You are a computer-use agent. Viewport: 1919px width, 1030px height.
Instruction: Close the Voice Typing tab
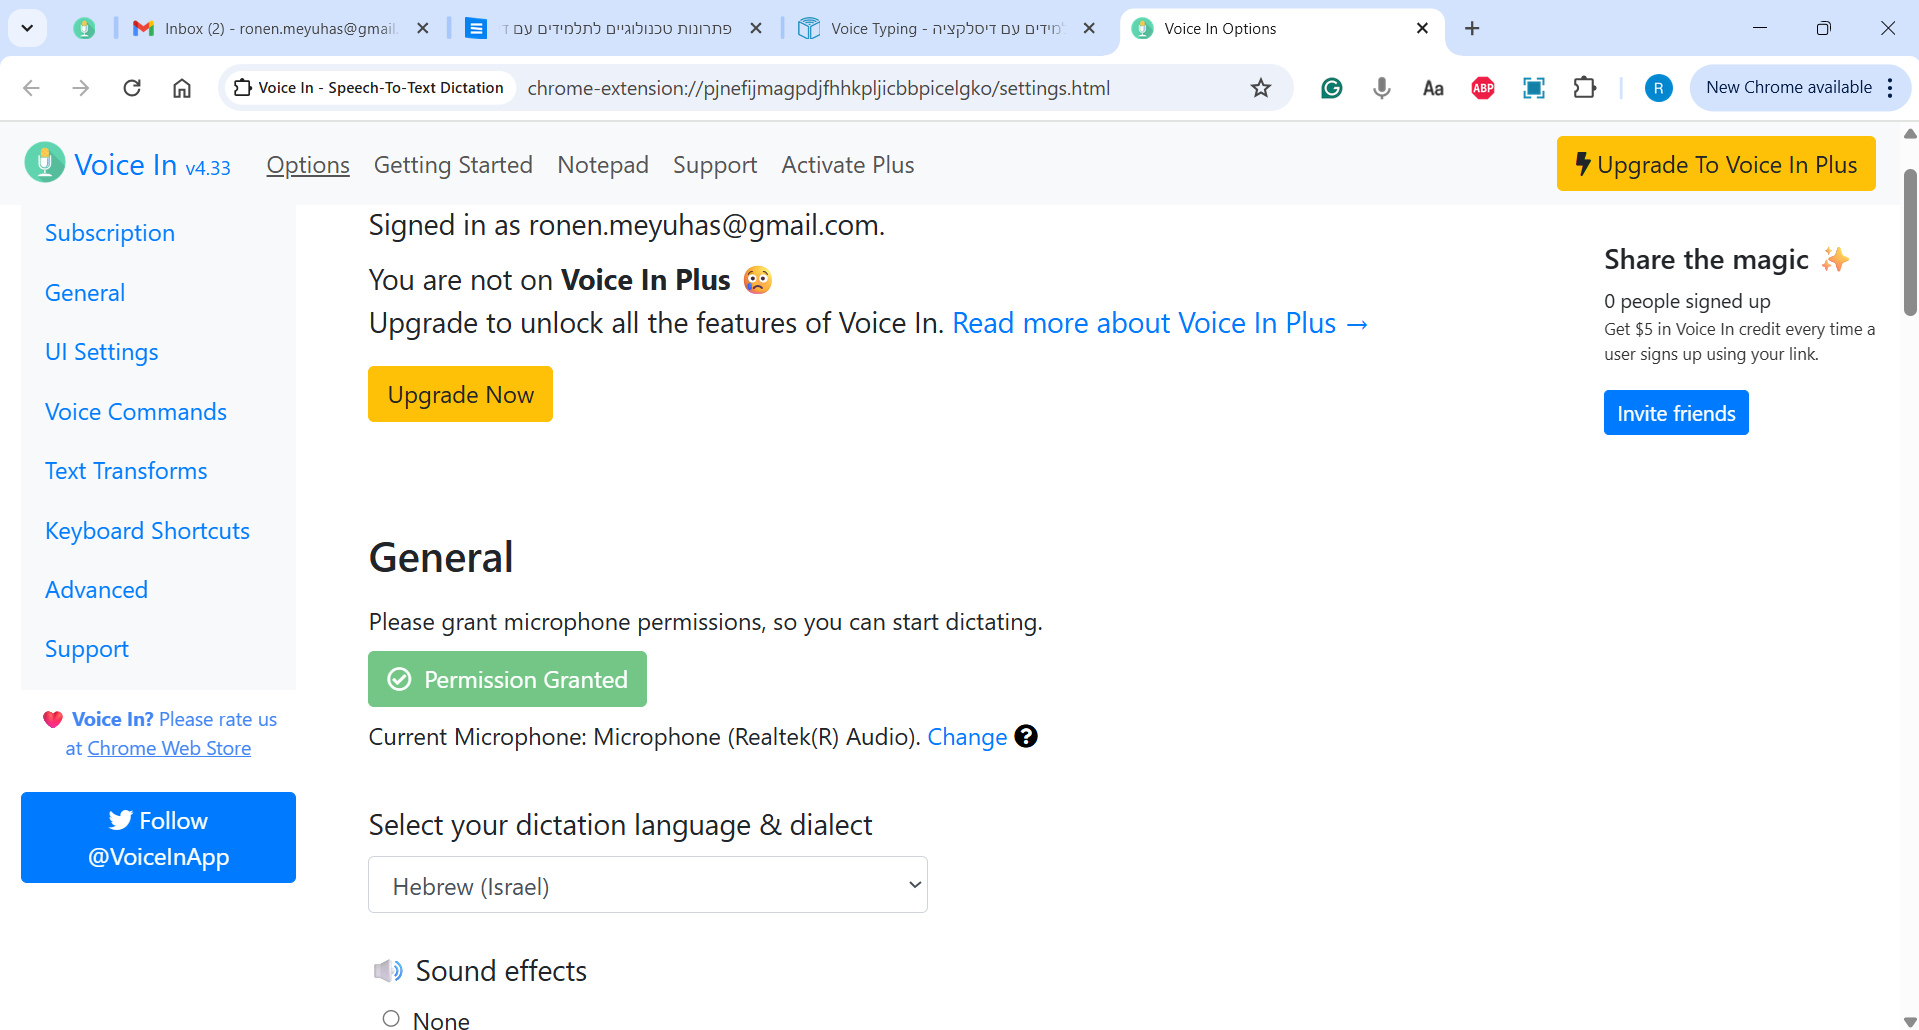tap(1089, 28)
